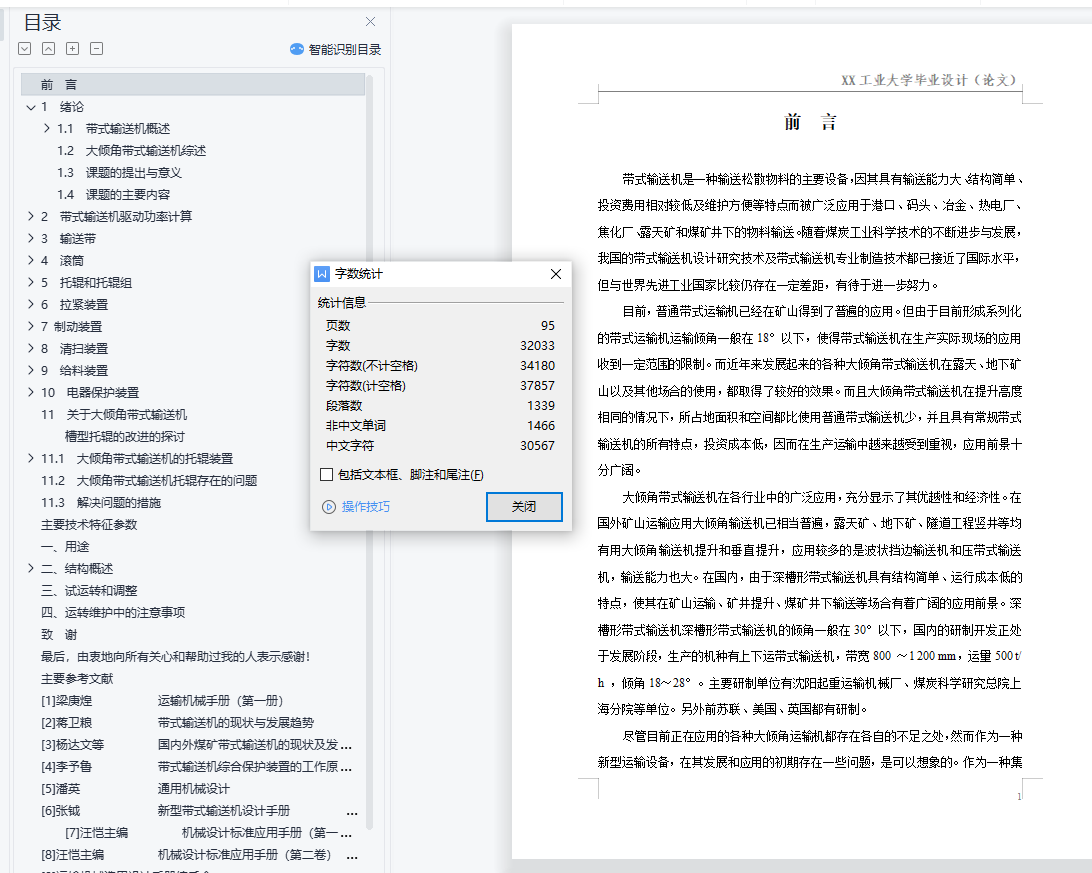Select 四、运转维护中的注意事项 in outline

tap(113, 613)
